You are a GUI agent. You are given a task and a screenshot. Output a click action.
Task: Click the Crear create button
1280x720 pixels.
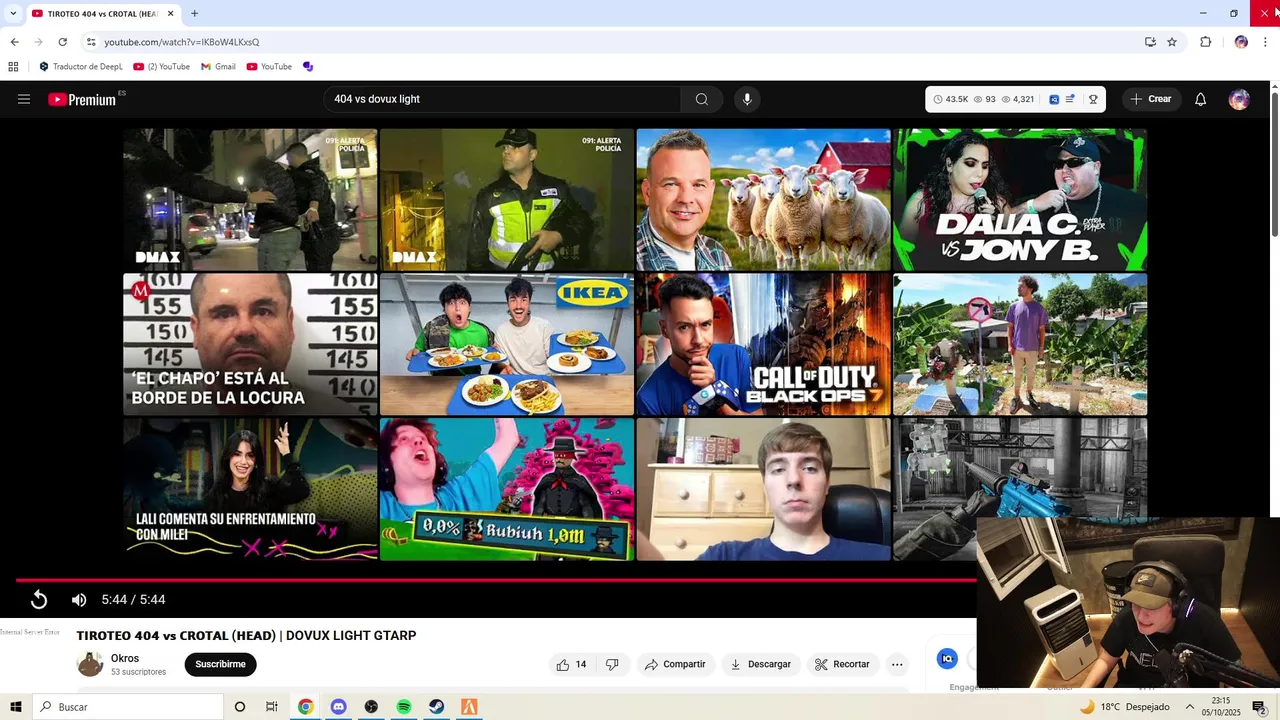point(1151,99)
